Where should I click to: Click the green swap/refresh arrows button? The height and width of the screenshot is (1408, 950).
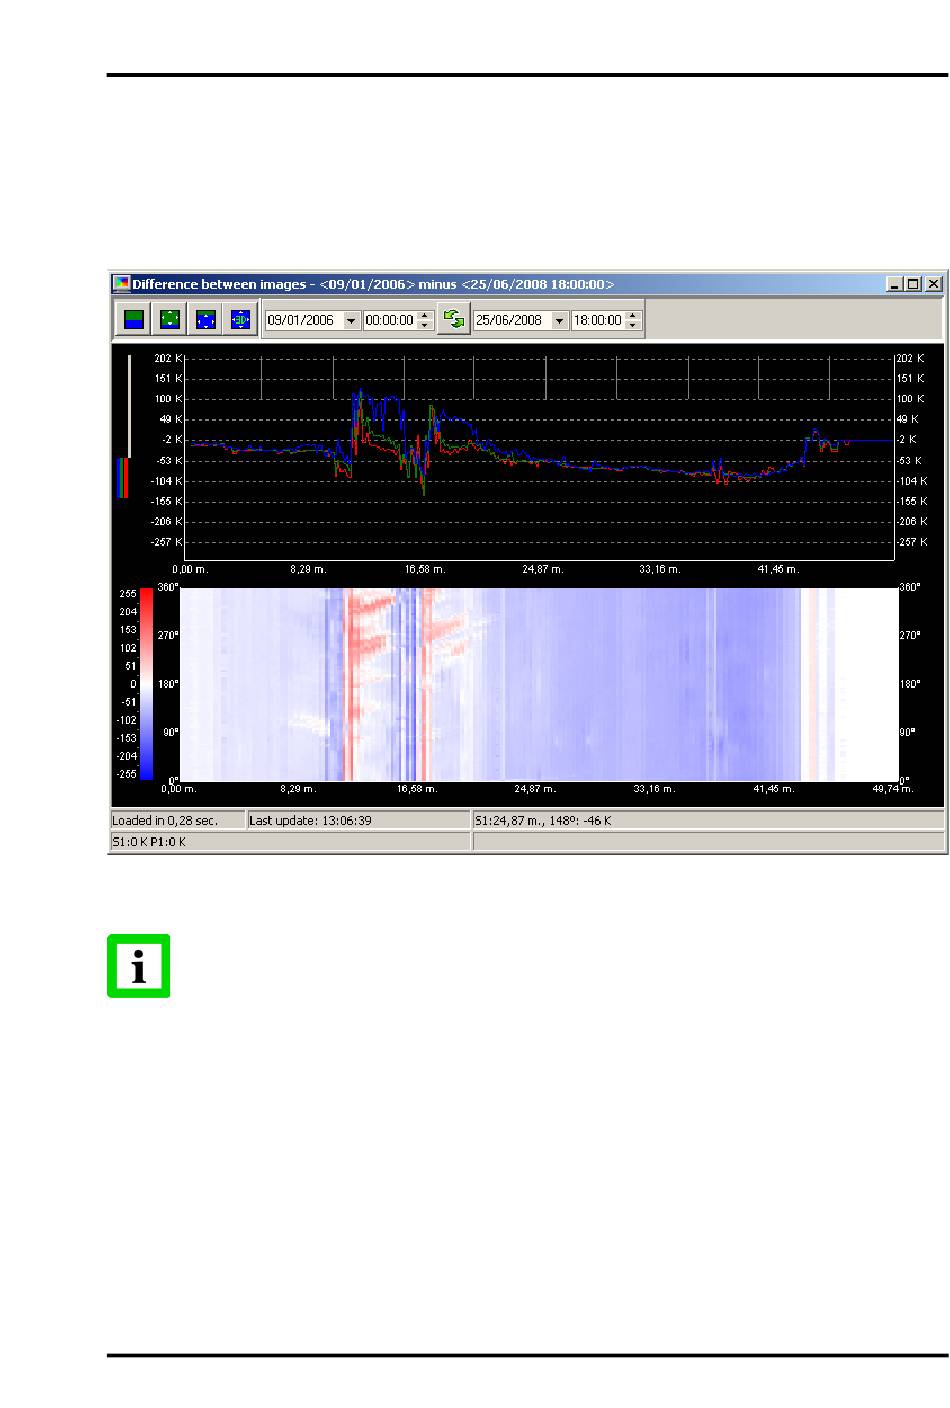click(x=454, y=320)
